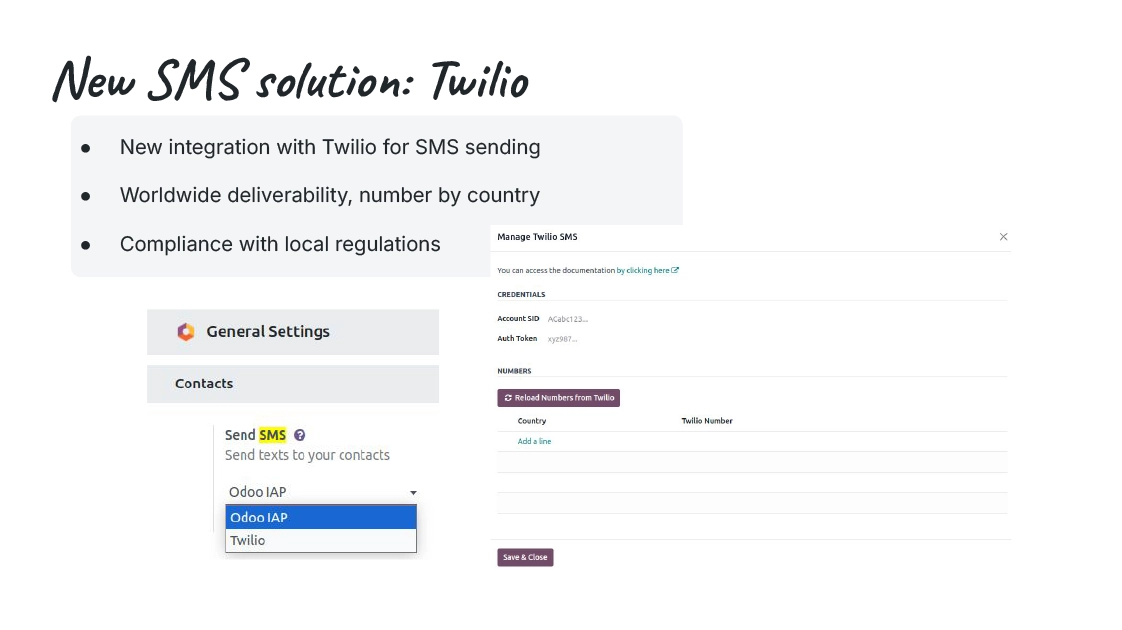Click the Twilio Number column header
Viewport: 1122px width, 630px height.
coord(707,421)
